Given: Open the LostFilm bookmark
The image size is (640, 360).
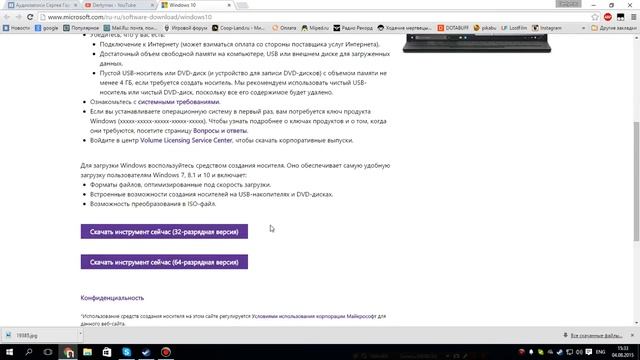Looking at the screenshot, I should click(x=514, y=28).
